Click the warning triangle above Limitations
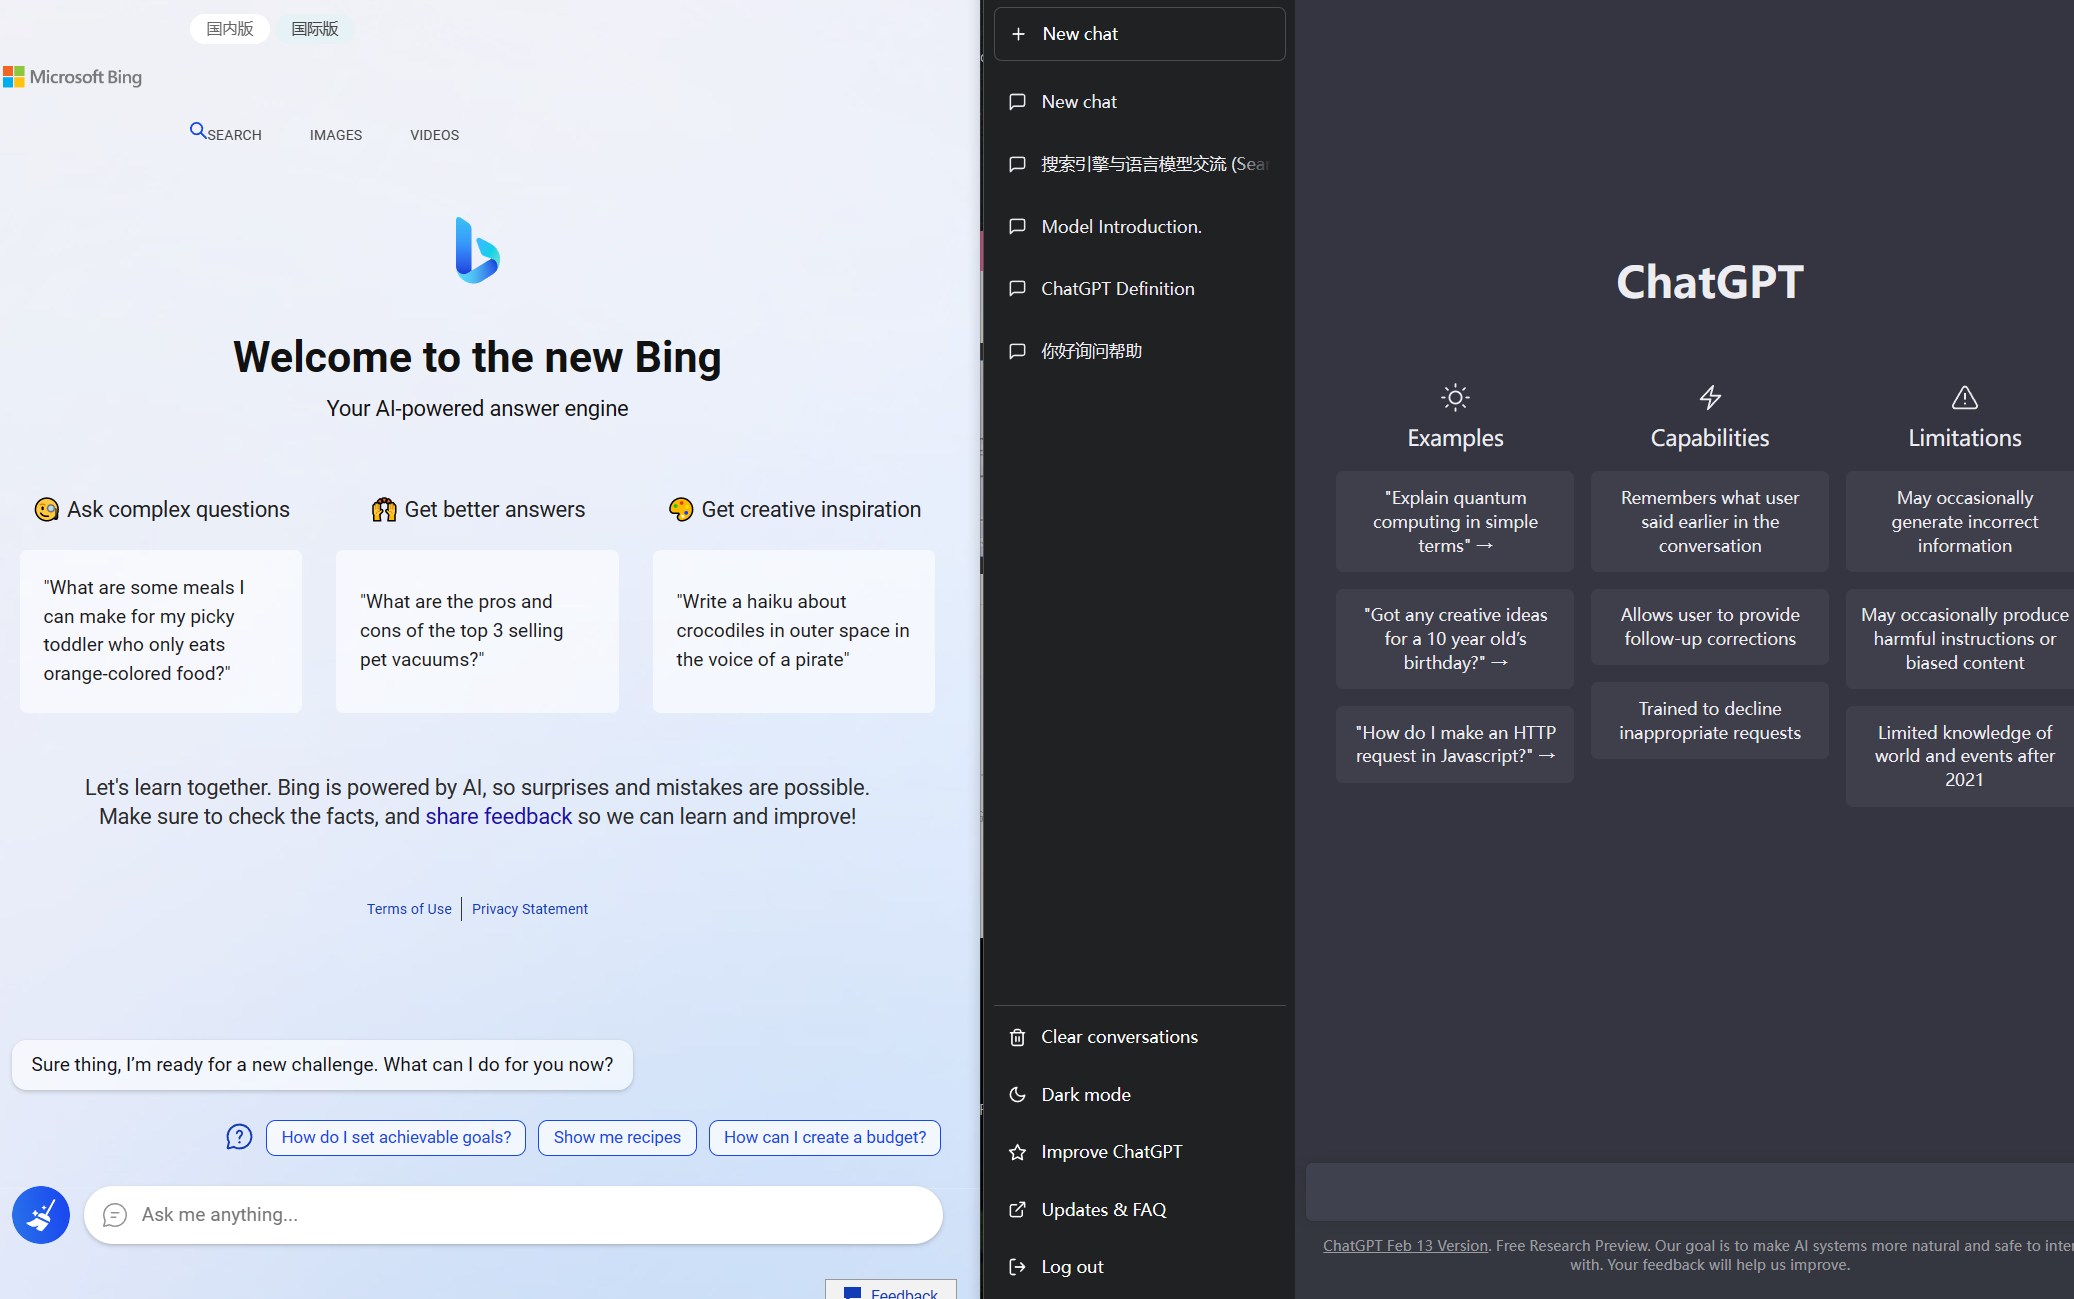This screenshot has width=2074, height=1299. (1964, 398)
